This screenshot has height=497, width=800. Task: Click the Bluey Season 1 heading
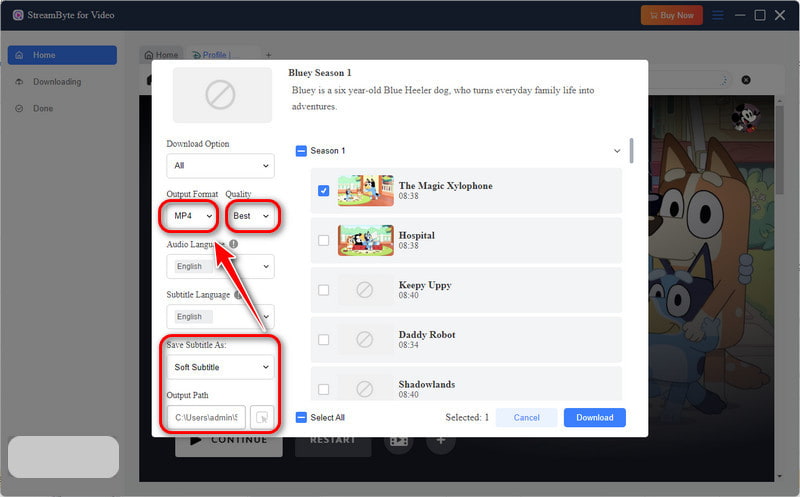pos(320,73)
